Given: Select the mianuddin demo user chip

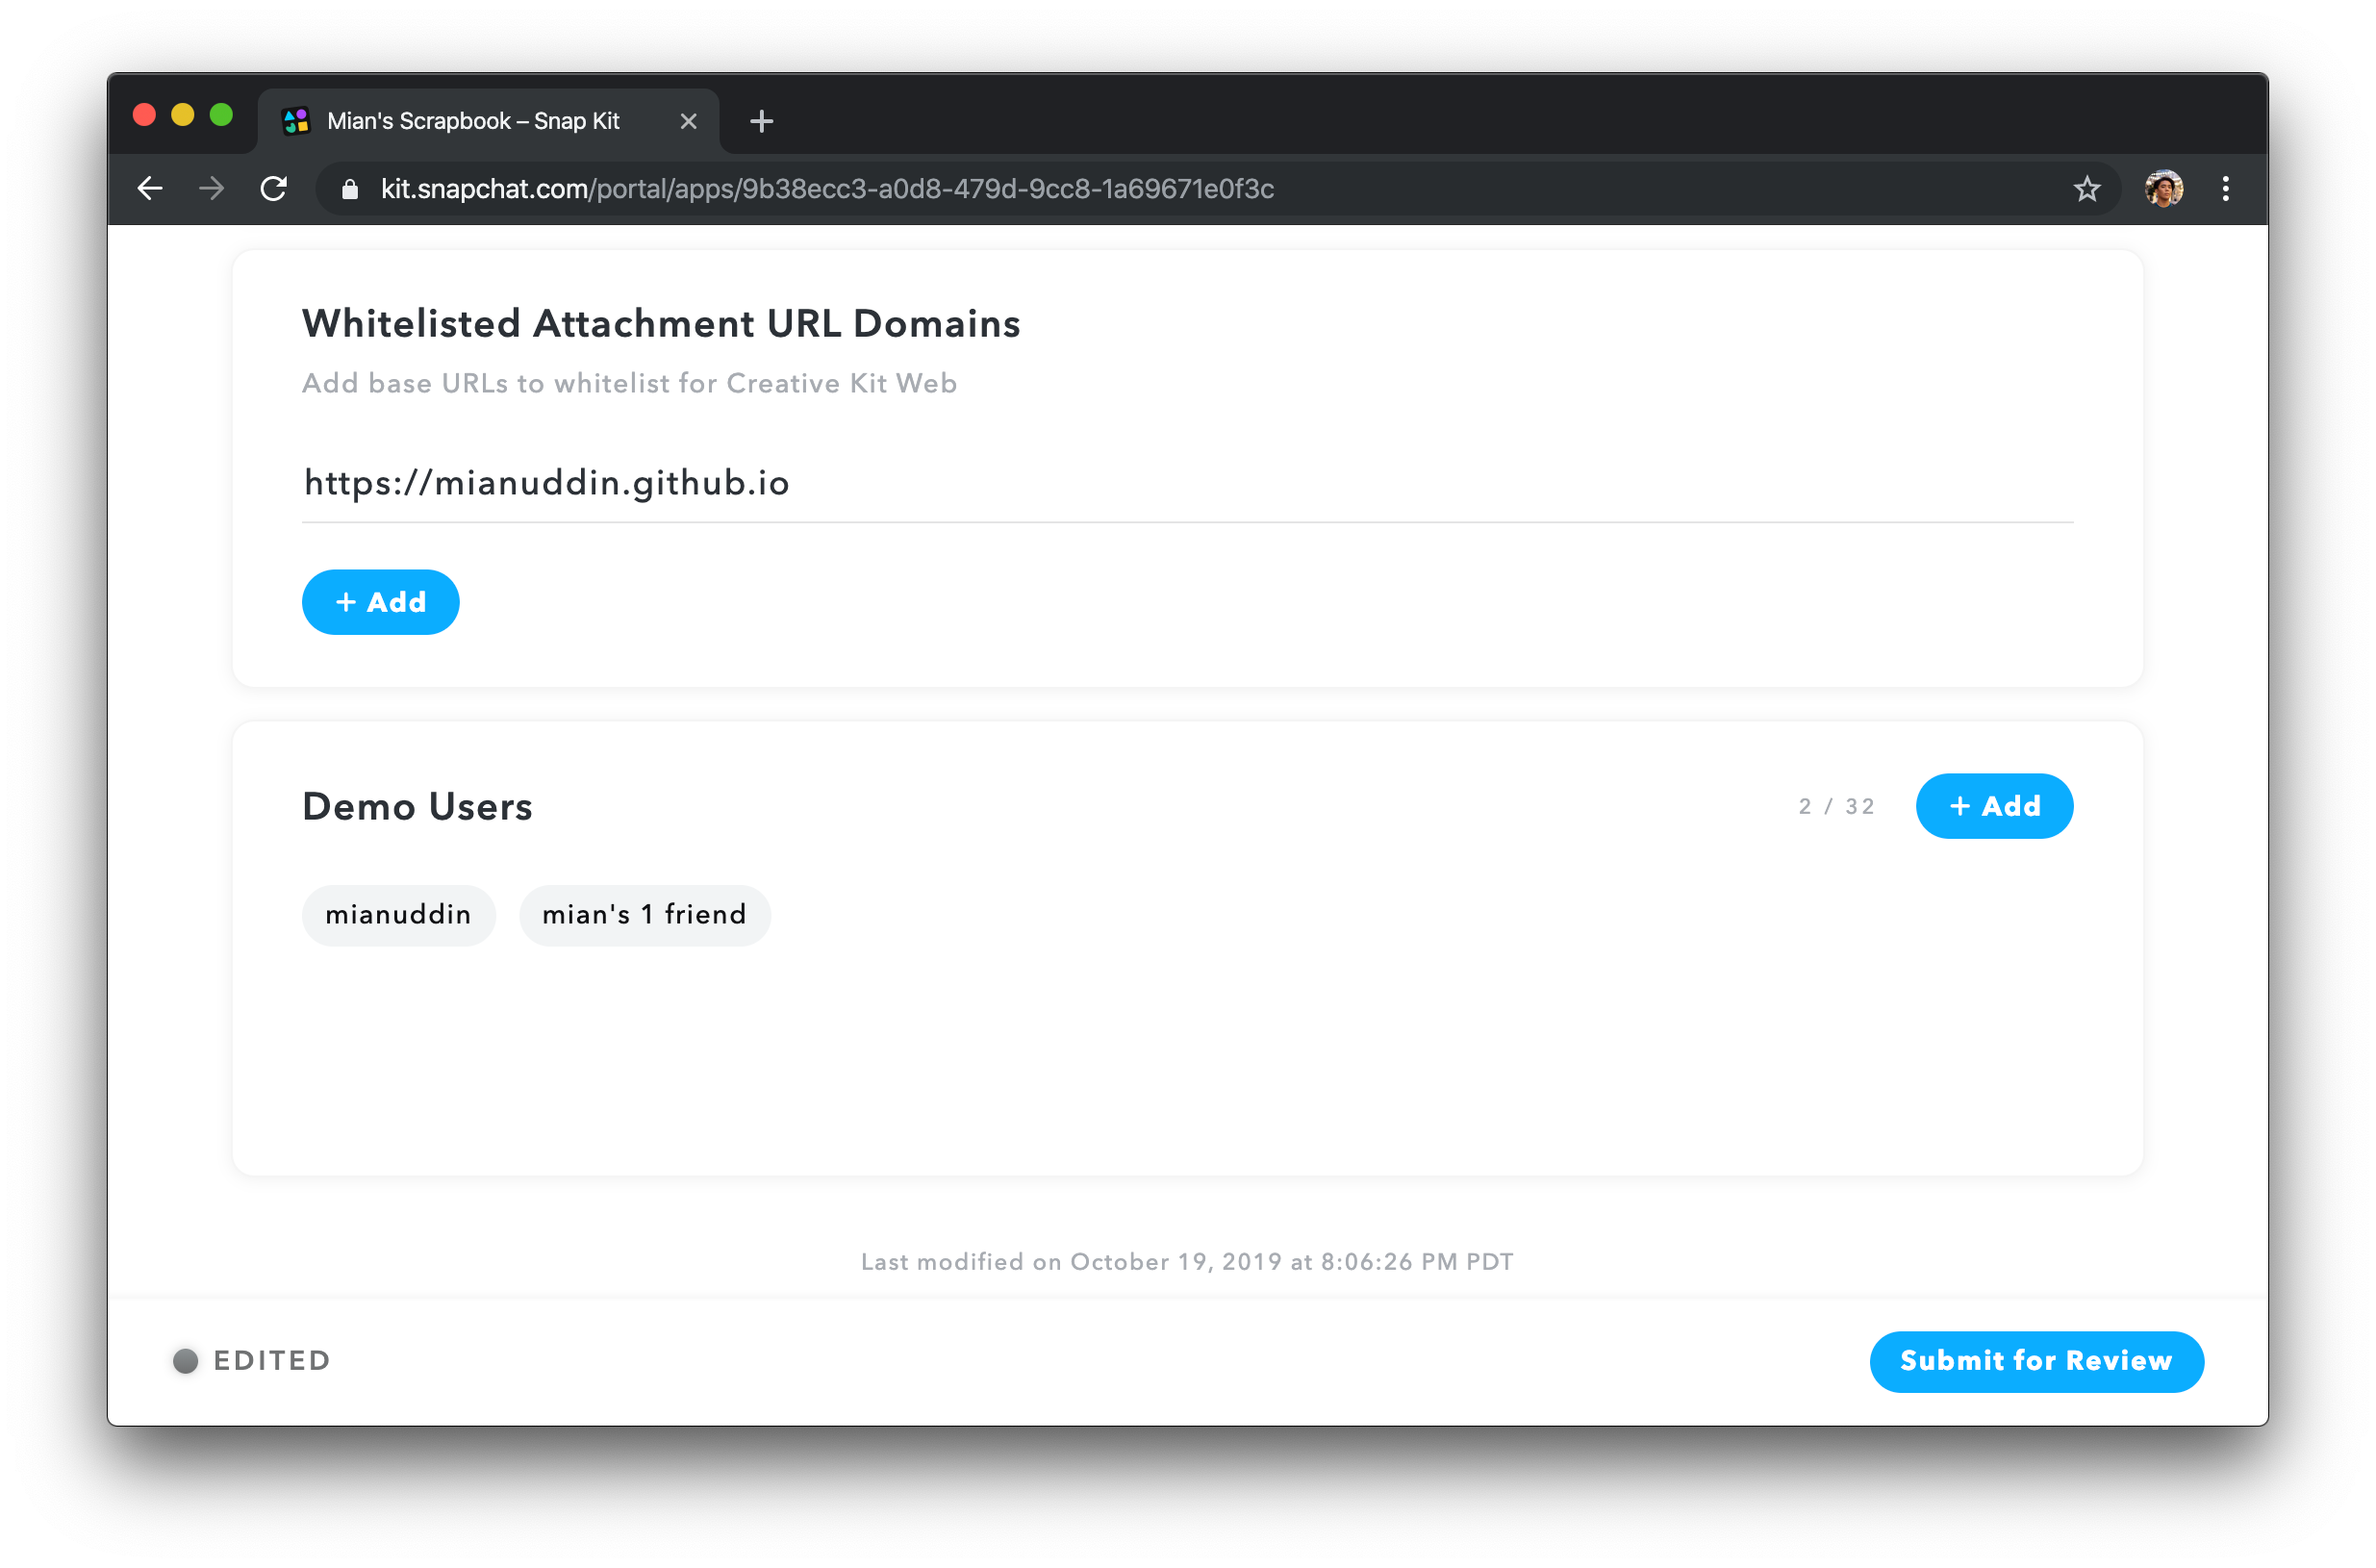Looking at the screenshot, I should coord(398,914).
